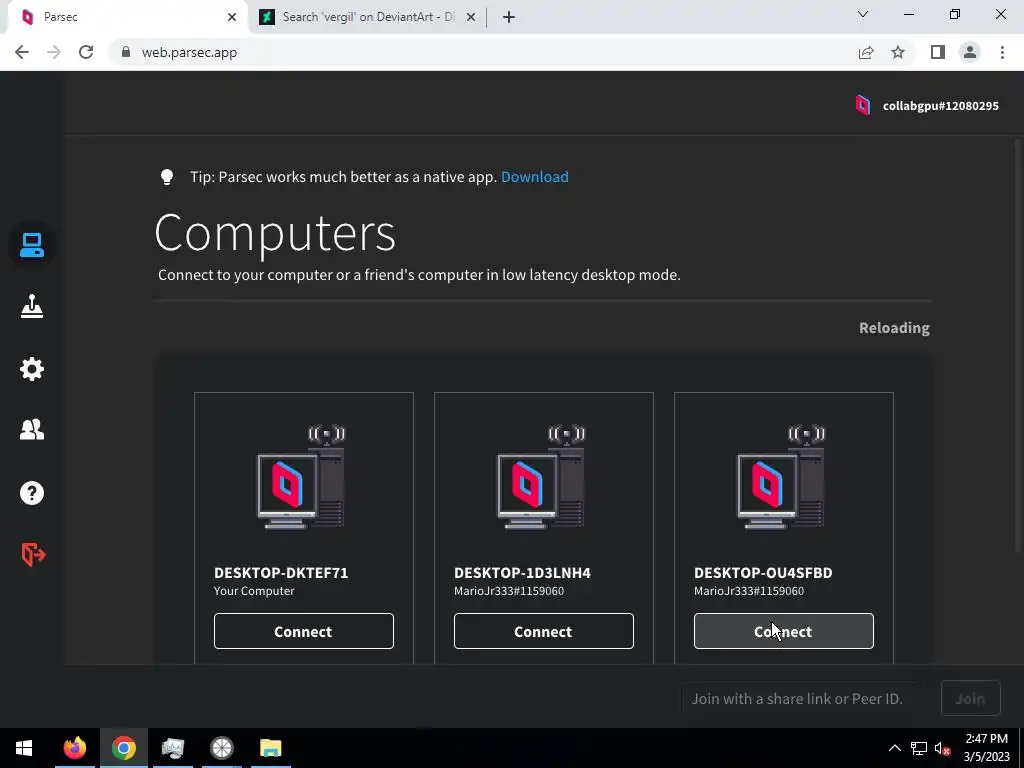Open the round wheel app taskbar icon
This screenshot has width=1024, height=768.
pyautogui.click(x=221, y=748)
